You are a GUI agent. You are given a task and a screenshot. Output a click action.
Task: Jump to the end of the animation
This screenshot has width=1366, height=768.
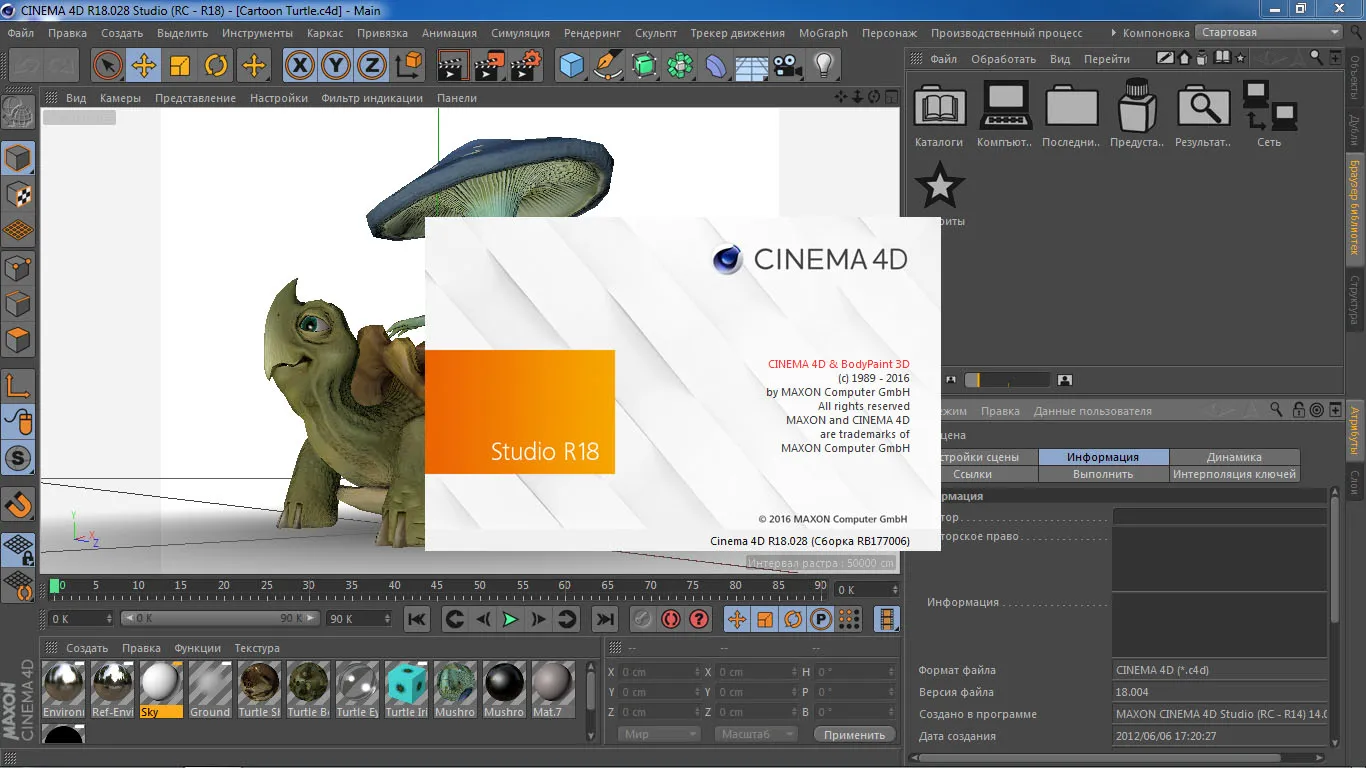604,619
